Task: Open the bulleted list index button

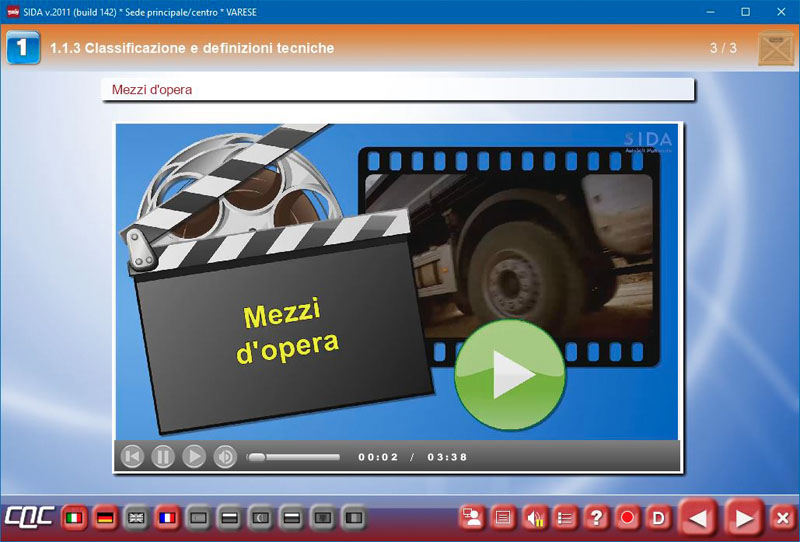Action: coord(565,518)
